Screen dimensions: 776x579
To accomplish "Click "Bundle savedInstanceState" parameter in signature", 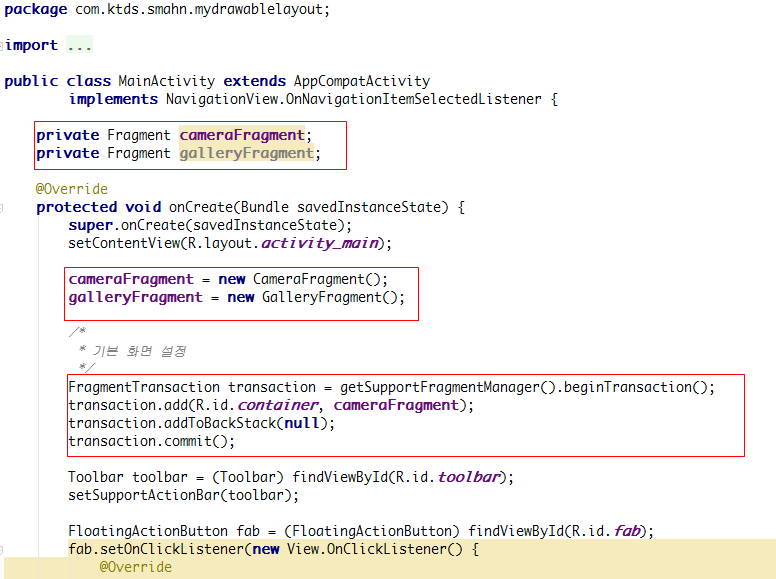I will click(341, 207).
